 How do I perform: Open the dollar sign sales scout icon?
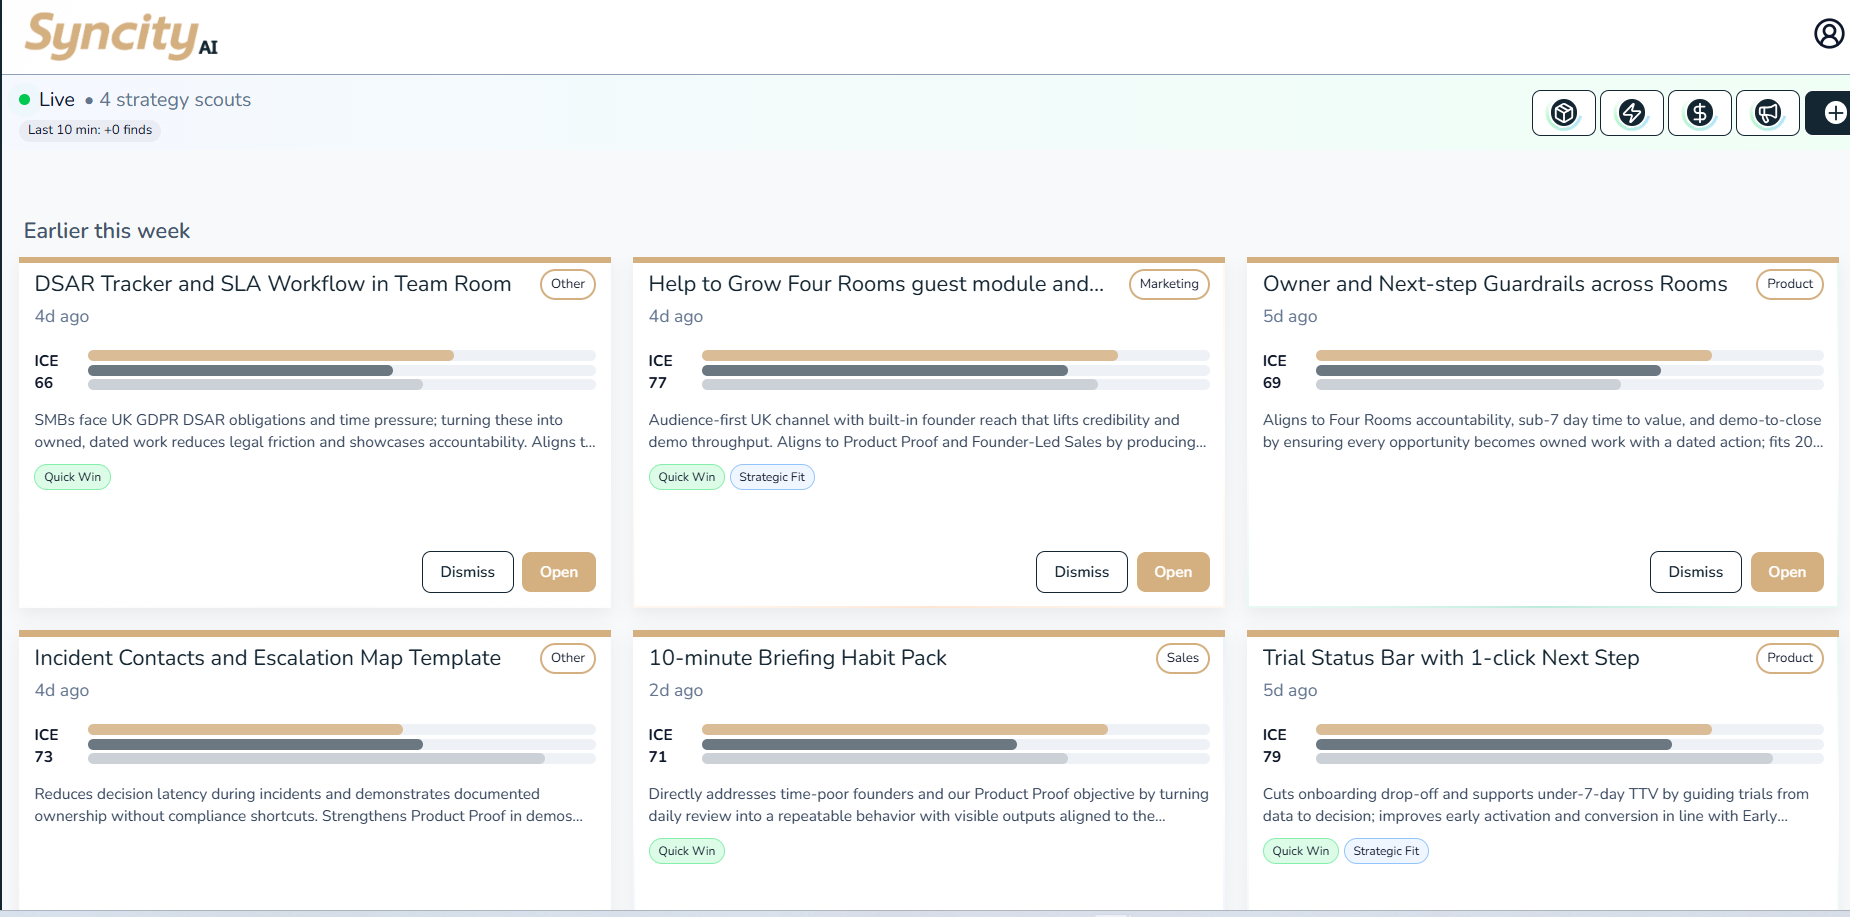[x=1699, y=113]
